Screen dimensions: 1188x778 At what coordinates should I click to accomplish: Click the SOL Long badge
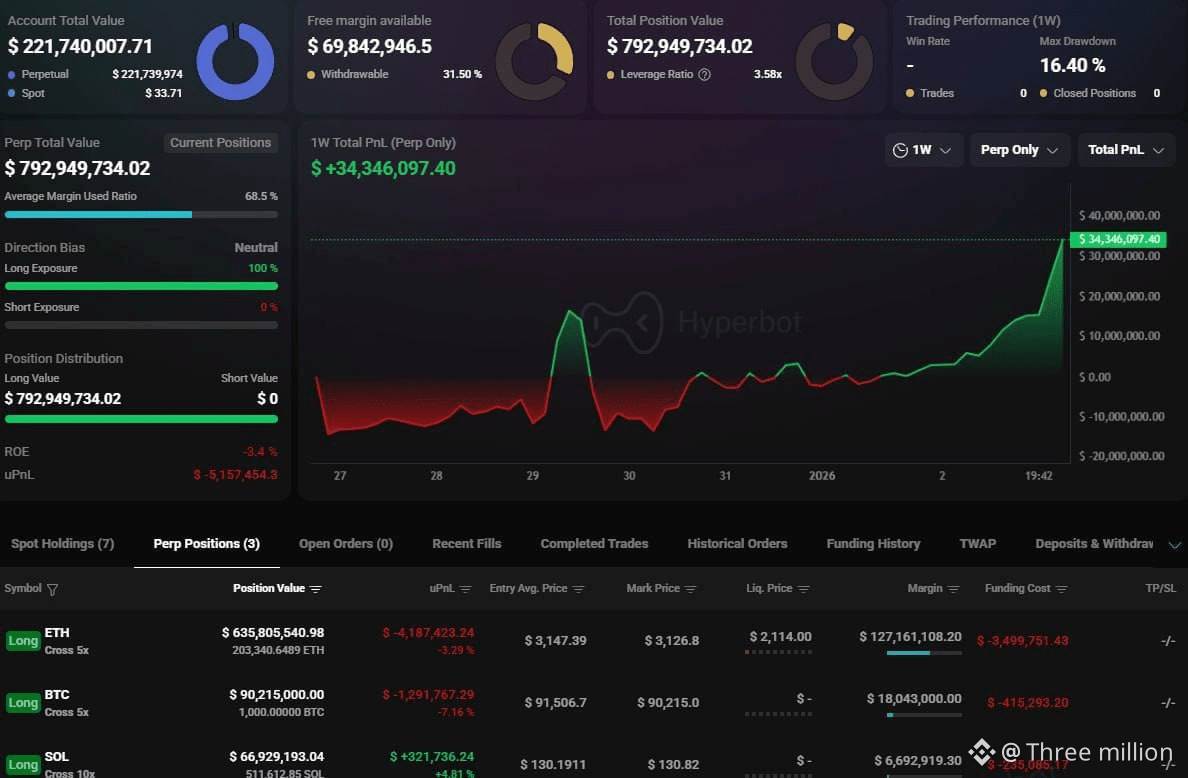[23, 765]
